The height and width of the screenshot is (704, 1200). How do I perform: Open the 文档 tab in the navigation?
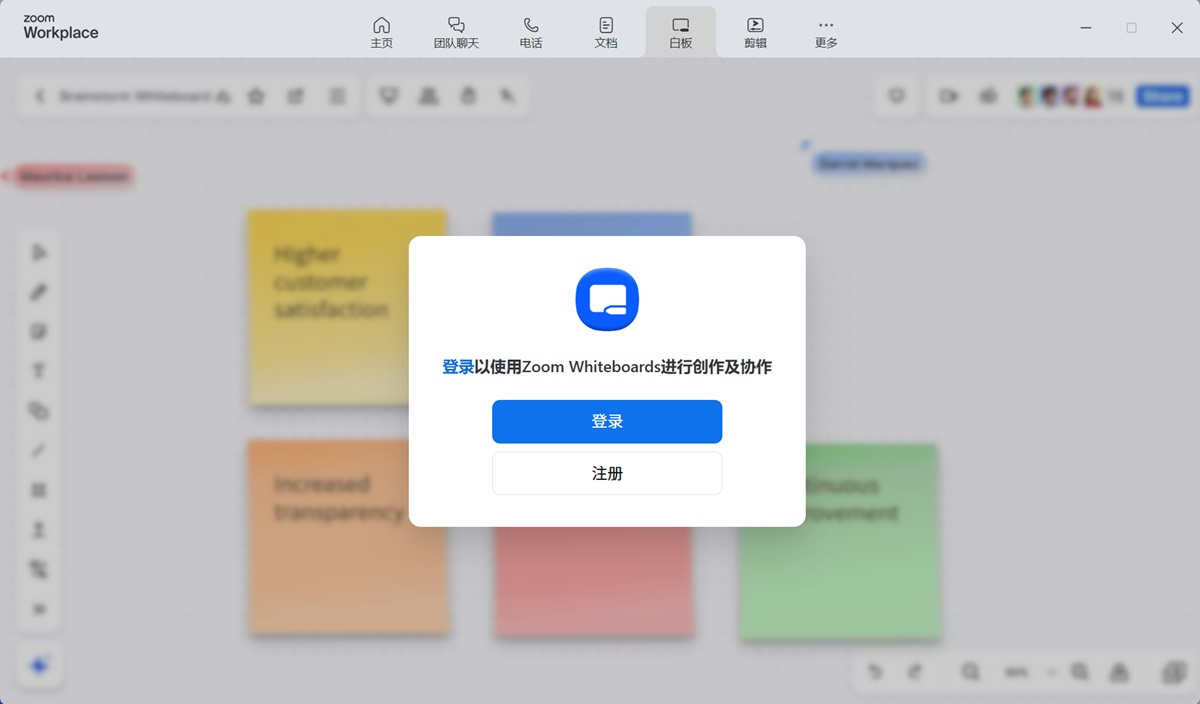[606, 28]
